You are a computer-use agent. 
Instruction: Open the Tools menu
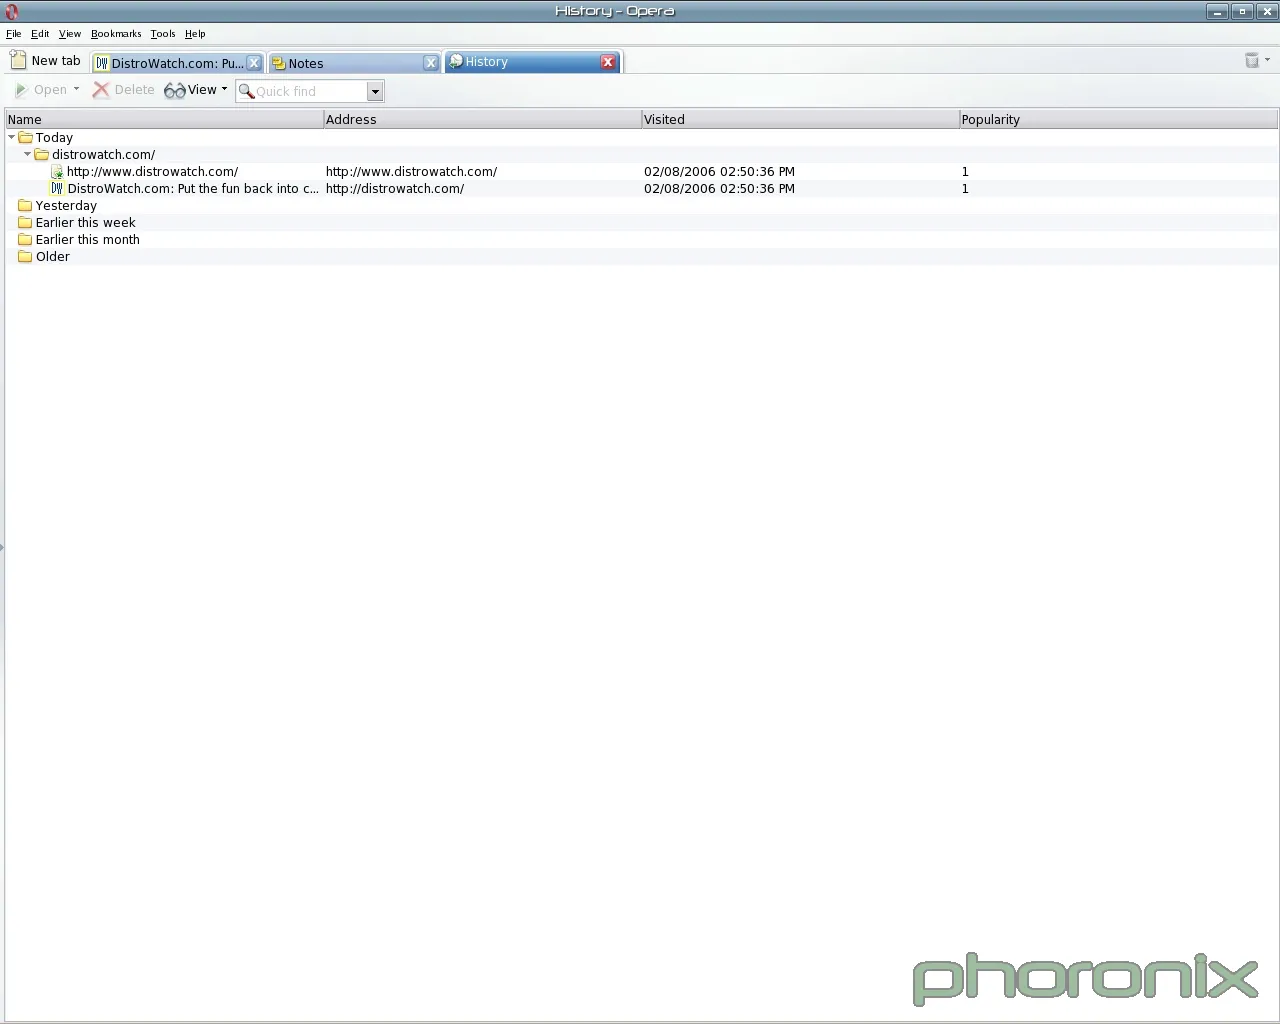[163, 34]
